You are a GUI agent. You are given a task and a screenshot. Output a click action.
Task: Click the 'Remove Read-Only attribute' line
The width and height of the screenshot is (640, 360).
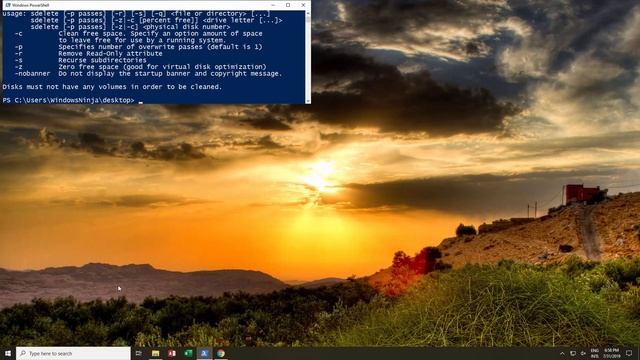(110, 53)
